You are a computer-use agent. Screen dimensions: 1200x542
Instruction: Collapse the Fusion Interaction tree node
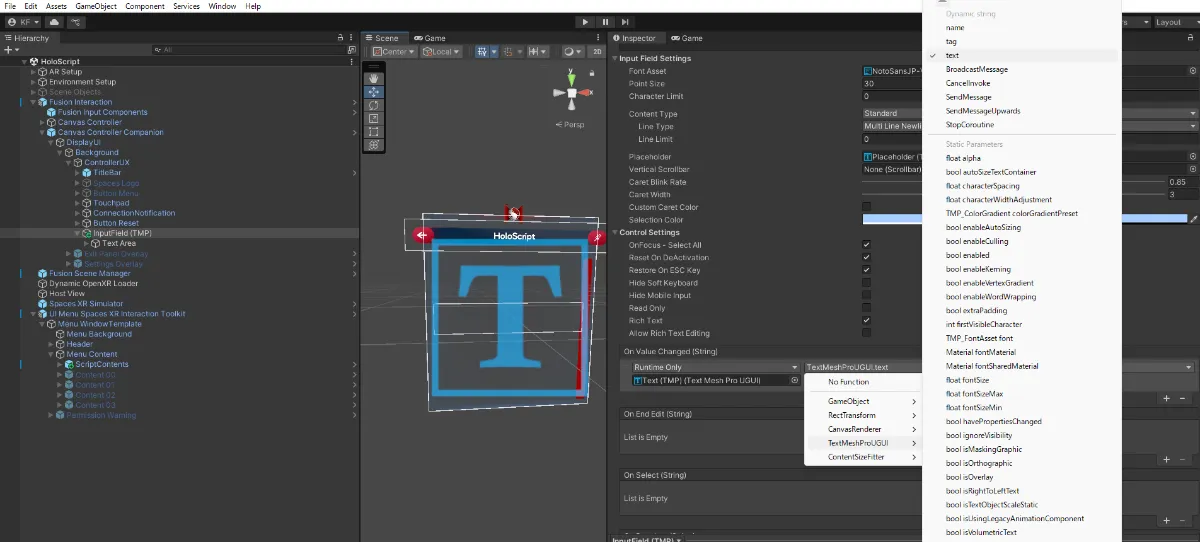tap(32, 102)
